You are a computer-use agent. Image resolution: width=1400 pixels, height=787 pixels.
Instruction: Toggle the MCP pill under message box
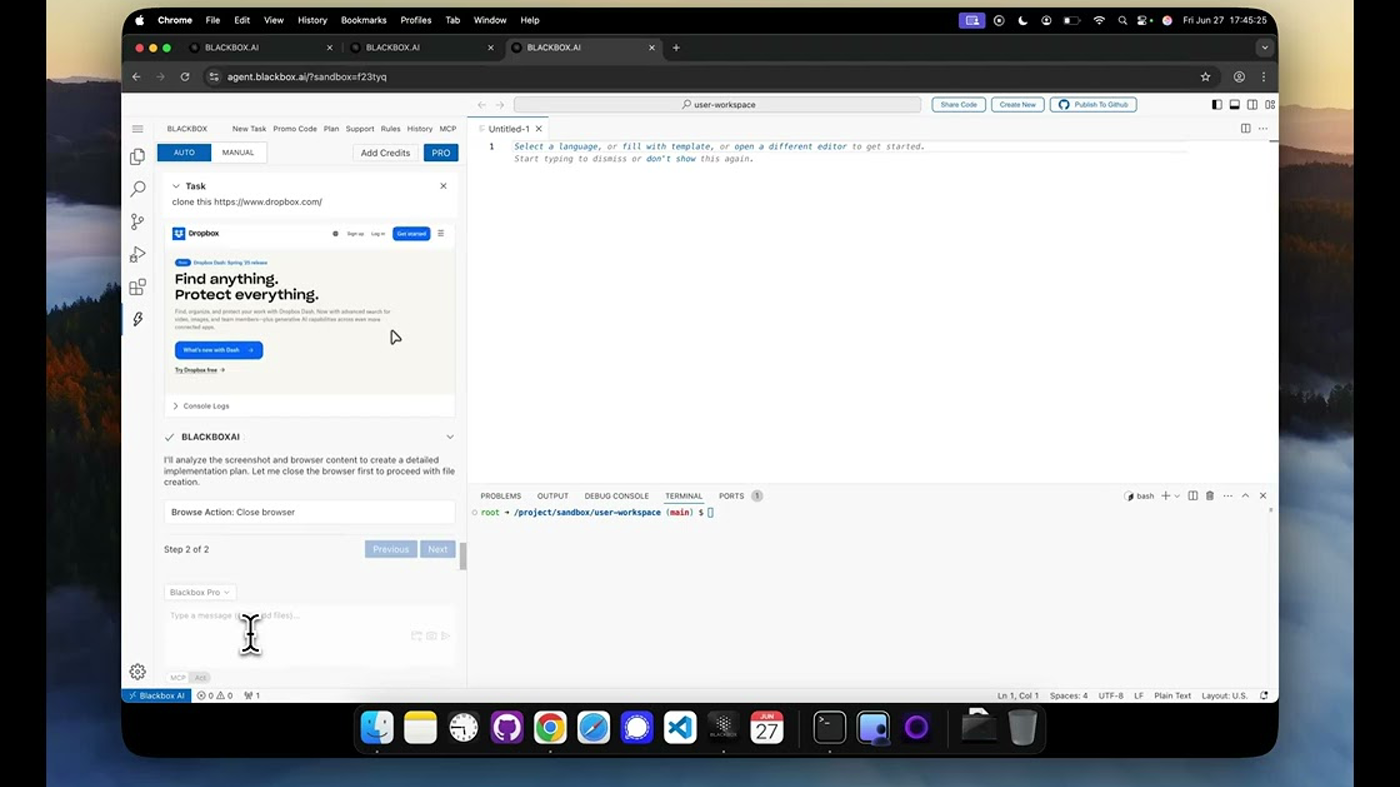tap(177, 678)
